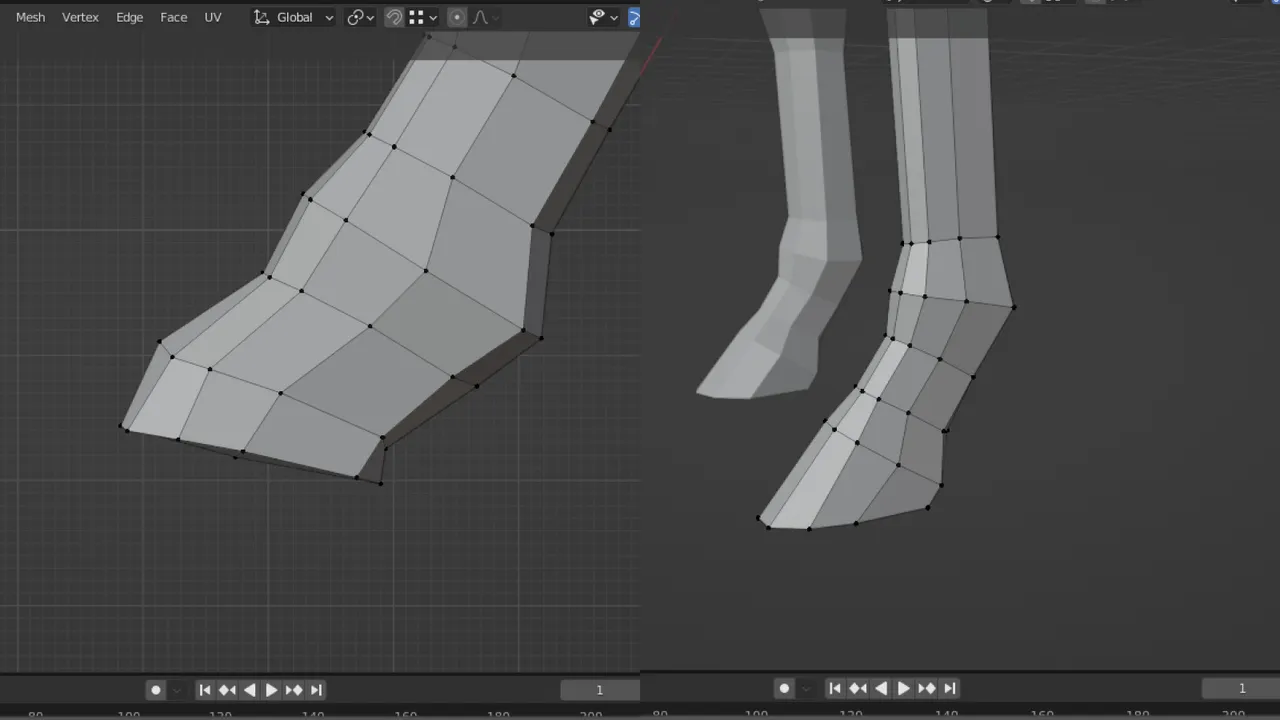Open auto keyframe options in right timeline
The height and width of the screenshot is (720, 1280).
pos(806,688)
